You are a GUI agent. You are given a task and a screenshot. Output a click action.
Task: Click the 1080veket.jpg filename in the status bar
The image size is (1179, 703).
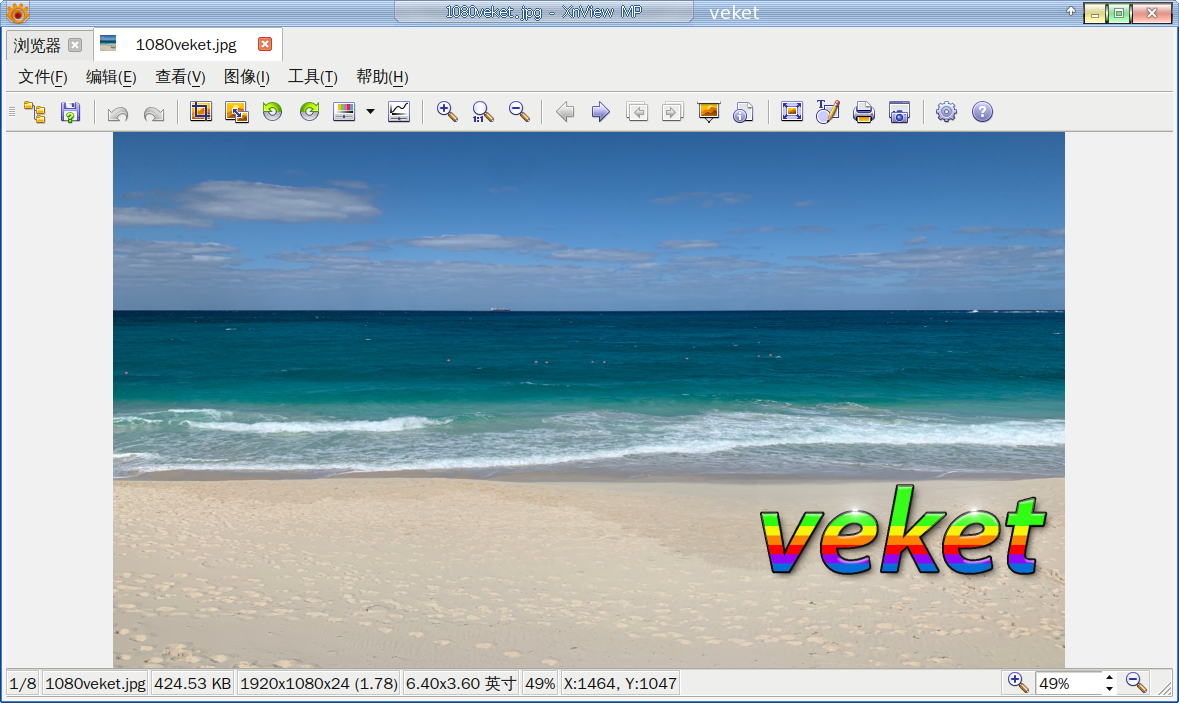(x=95, y=683)
